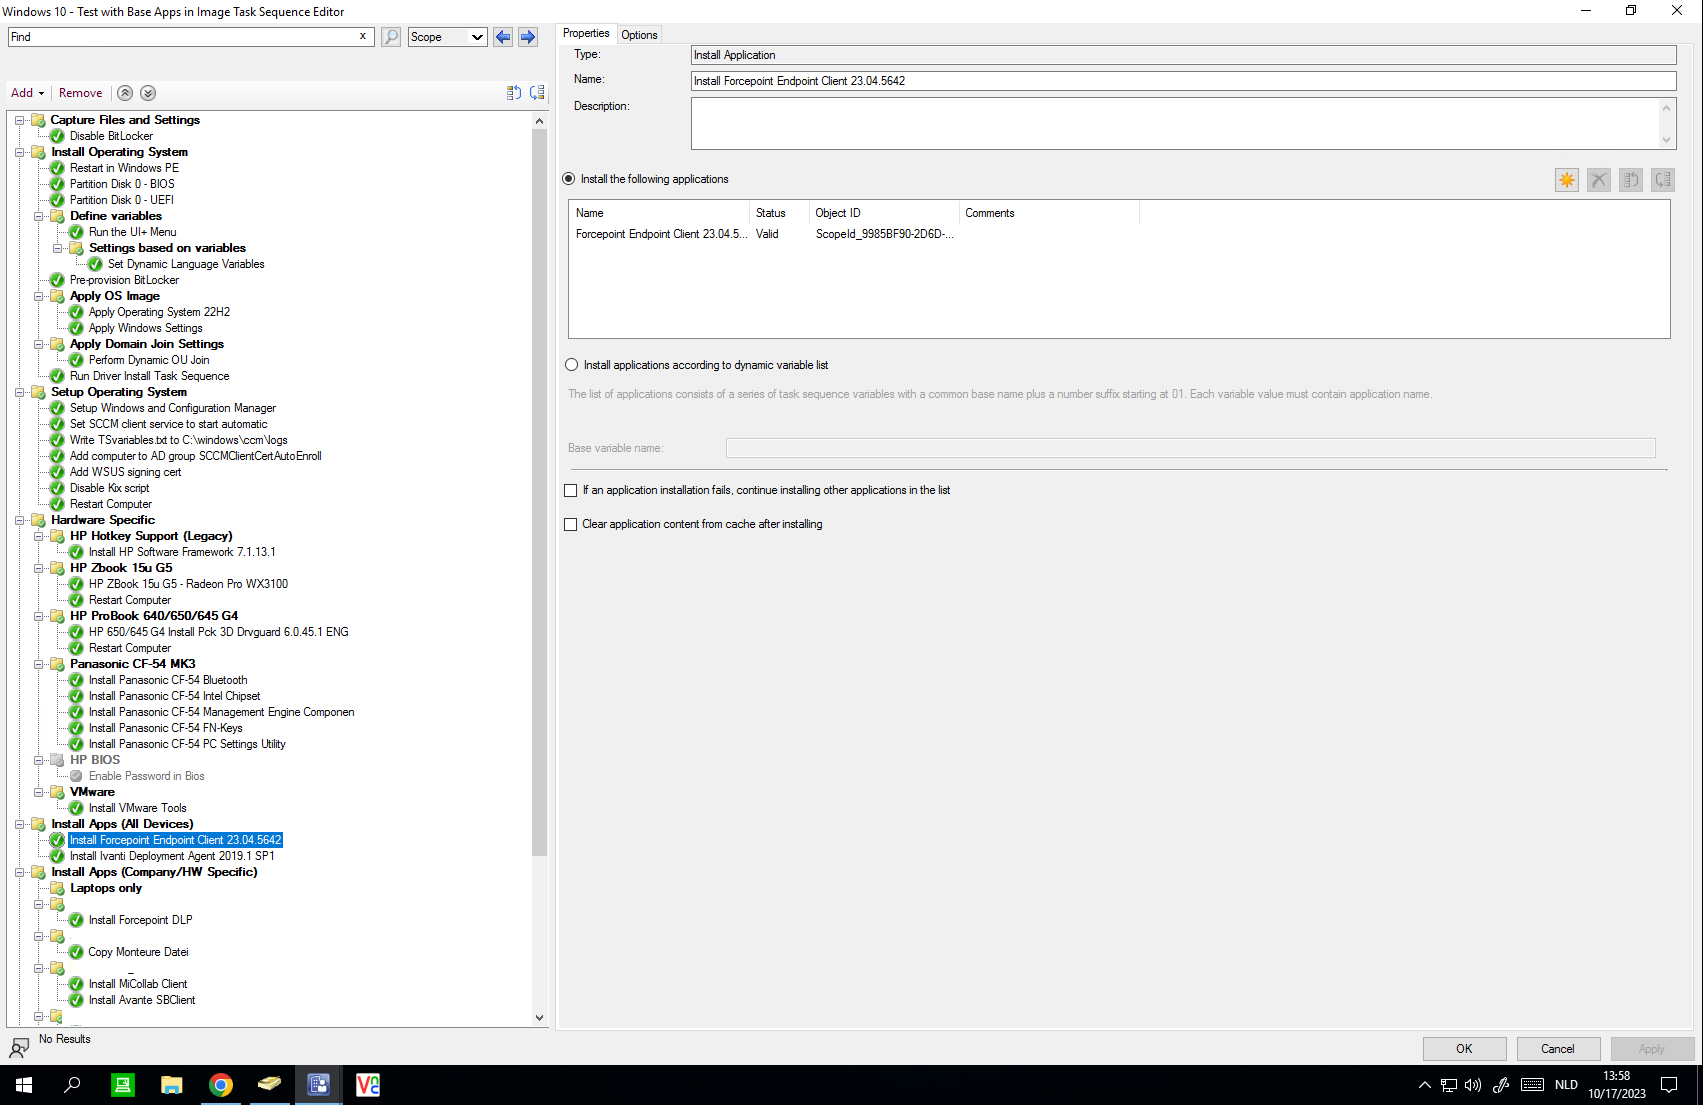The width and height of the screenshot is (1703, 1105).
Task: Open the Scope dropdown
Action: (447, 37)
